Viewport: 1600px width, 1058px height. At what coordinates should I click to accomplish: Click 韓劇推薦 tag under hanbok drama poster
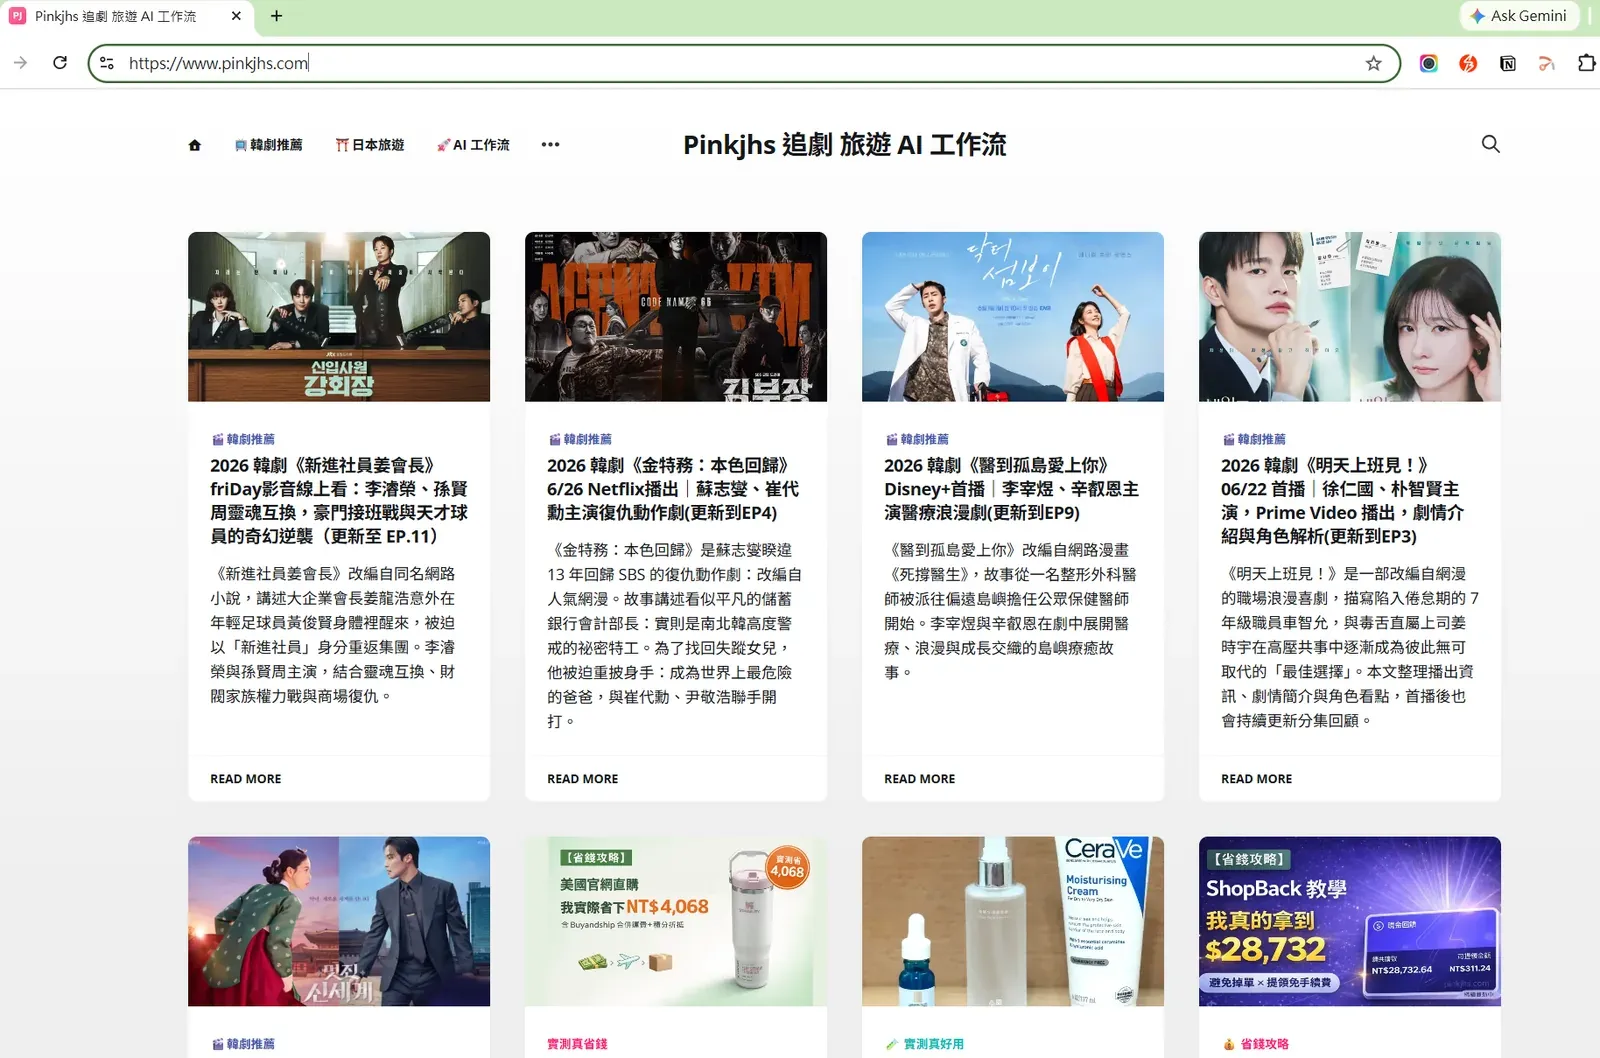pos(243,1044)
